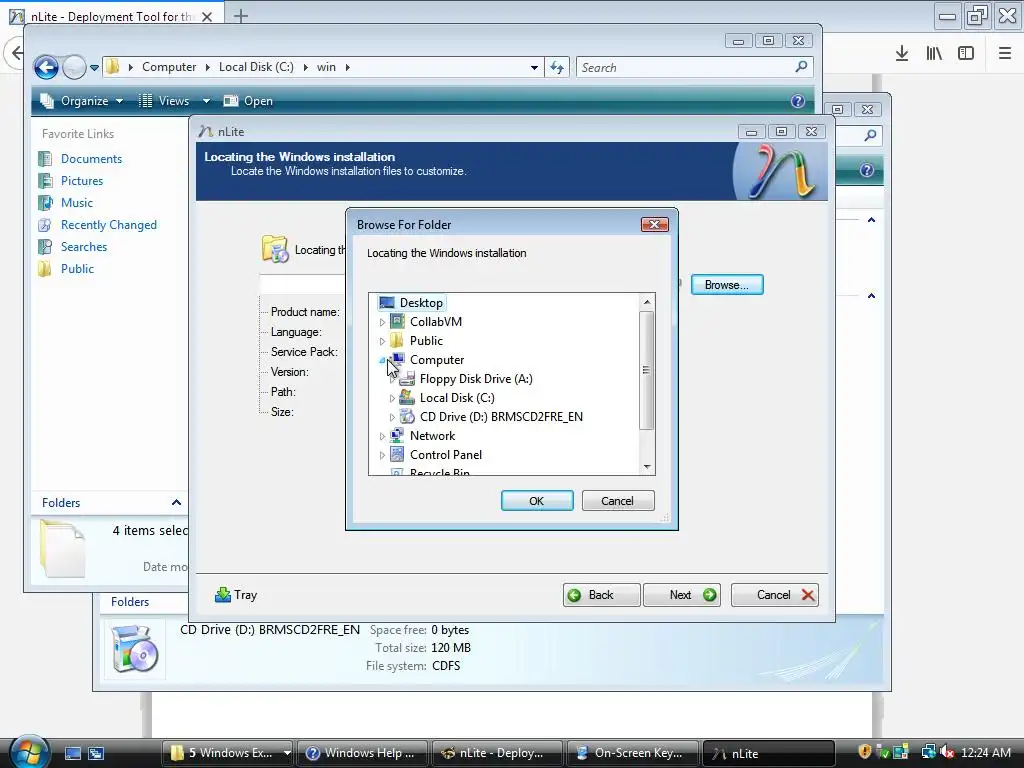Cancel the Browse For Folder dialog
The width and height of the screenshot is (1024, 768).
618,501
